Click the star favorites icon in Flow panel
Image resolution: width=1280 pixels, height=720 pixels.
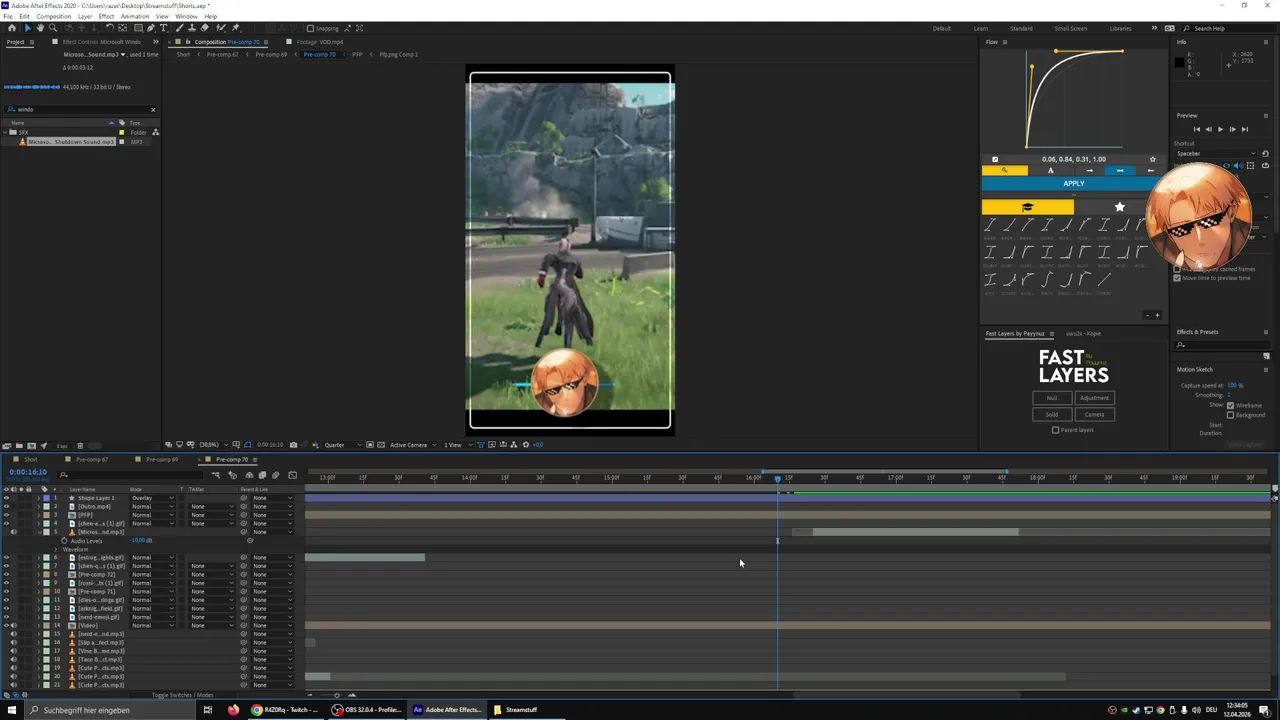pos(1119,207)
